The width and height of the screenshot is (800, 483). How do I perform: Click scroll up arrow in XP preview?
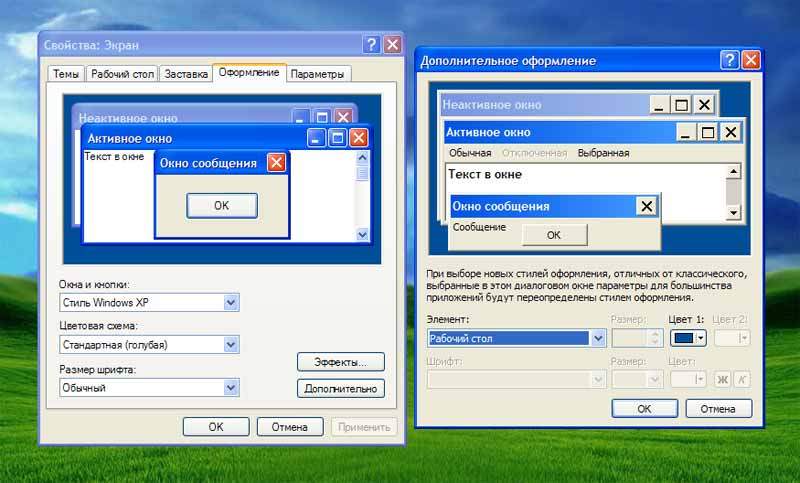(x=362, y=158)
